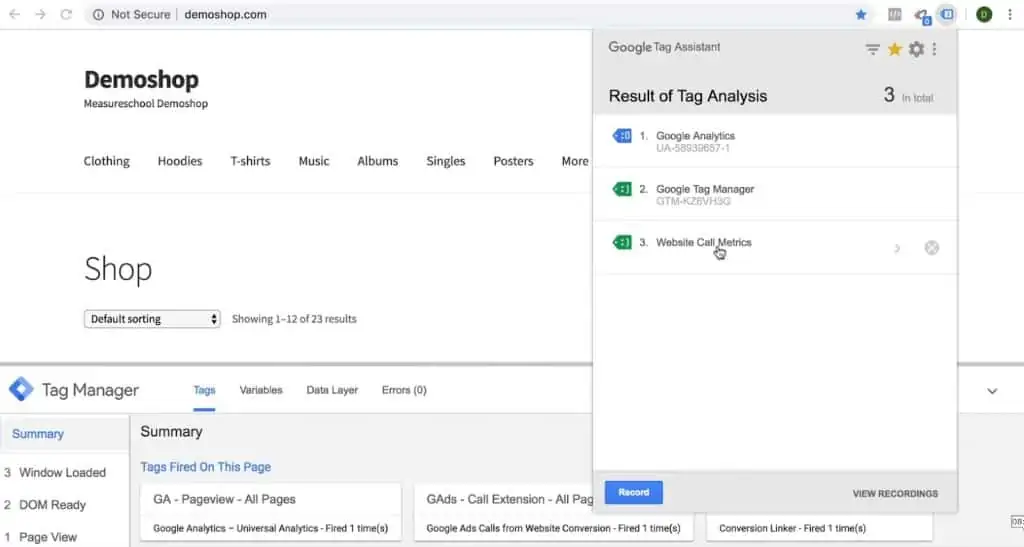Image resolution: width=1024 pixels, height=547 pixels.
Task: Reload the page with refresh icon
Action: point(66,14)
